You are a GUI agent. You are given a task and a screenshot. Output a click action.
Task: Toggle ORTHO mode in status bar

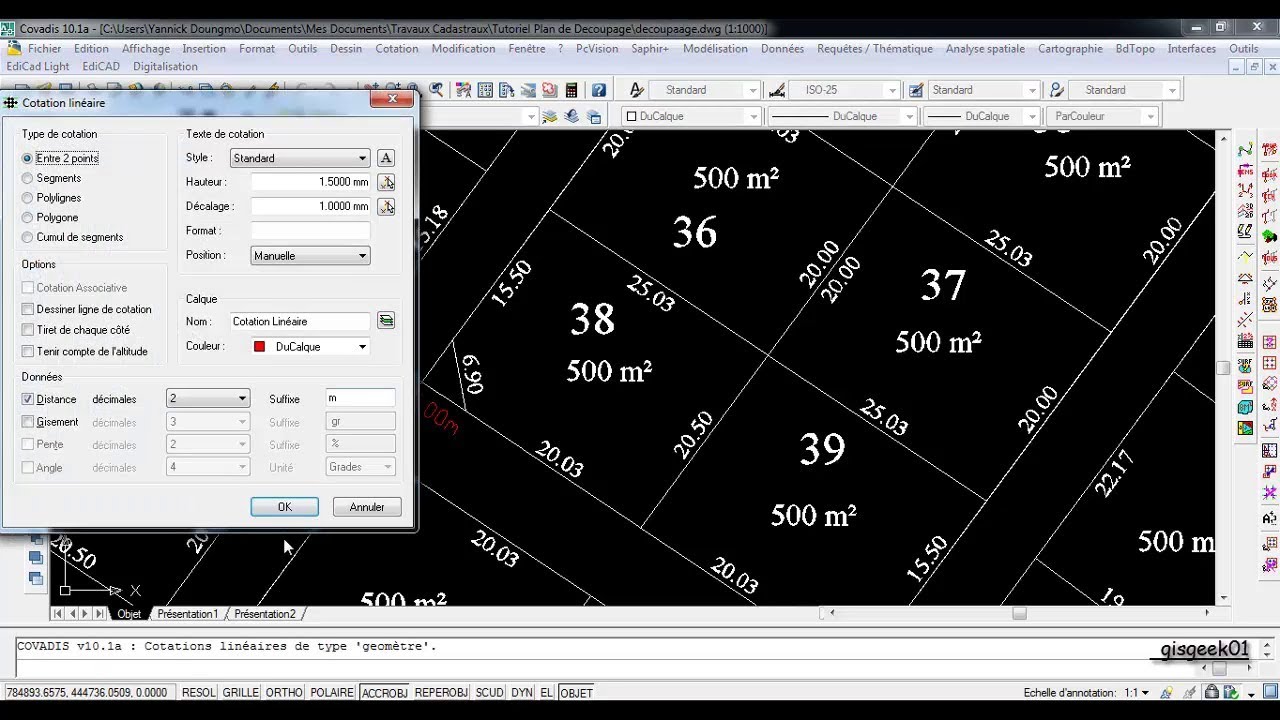click(x=284, y=692)
